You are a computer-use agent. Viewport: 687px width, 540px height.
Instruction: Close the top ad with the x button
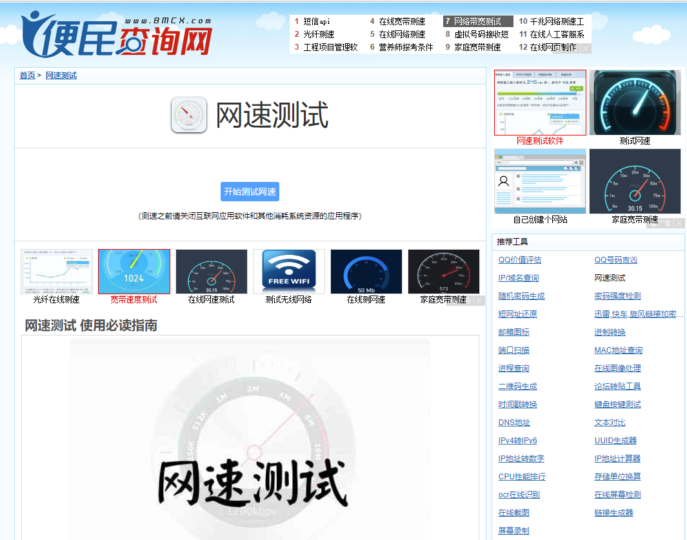[x=586, y=48]
